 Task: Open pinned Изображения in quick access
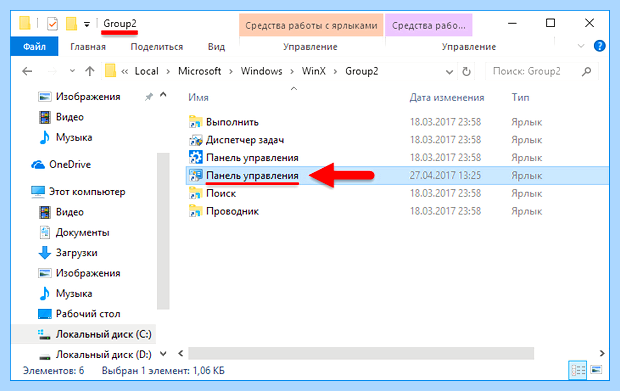click(x=88, y=96)
